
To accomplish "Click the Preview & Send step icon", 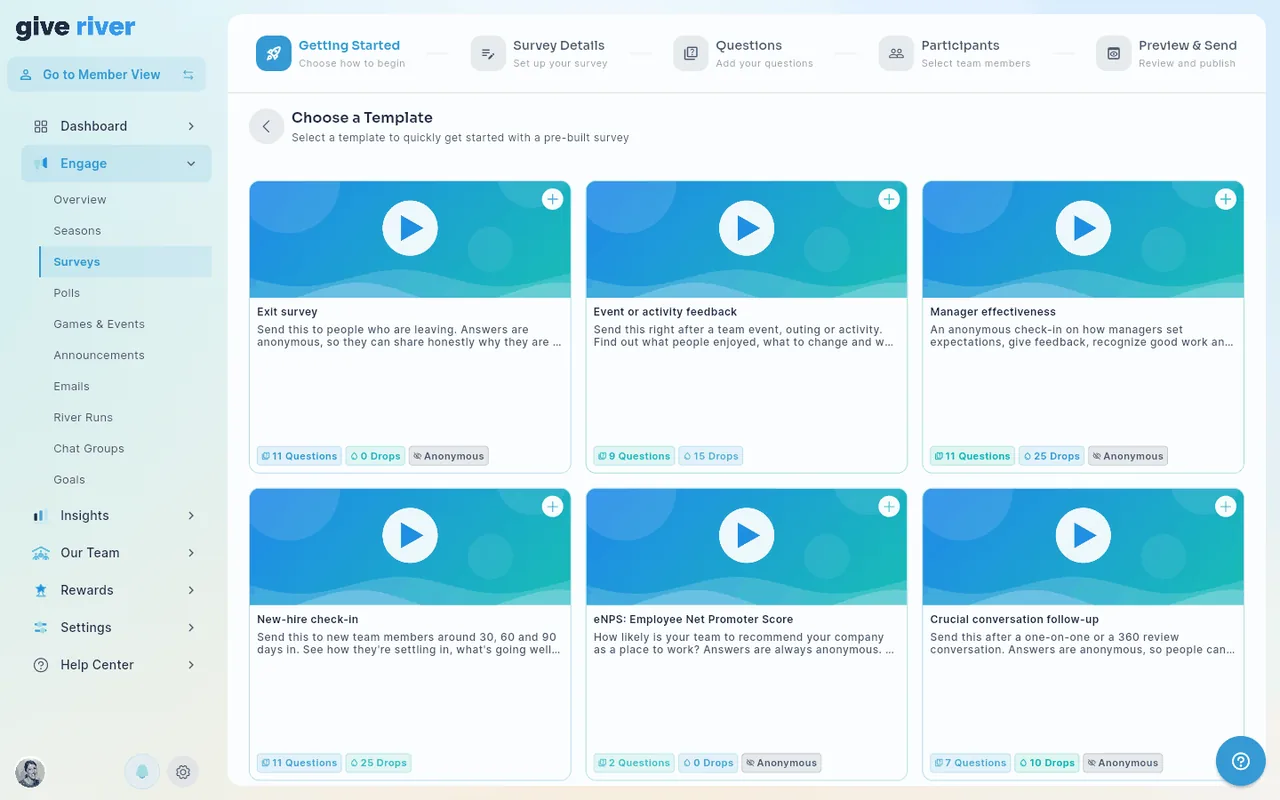I will pos(1114,54).
